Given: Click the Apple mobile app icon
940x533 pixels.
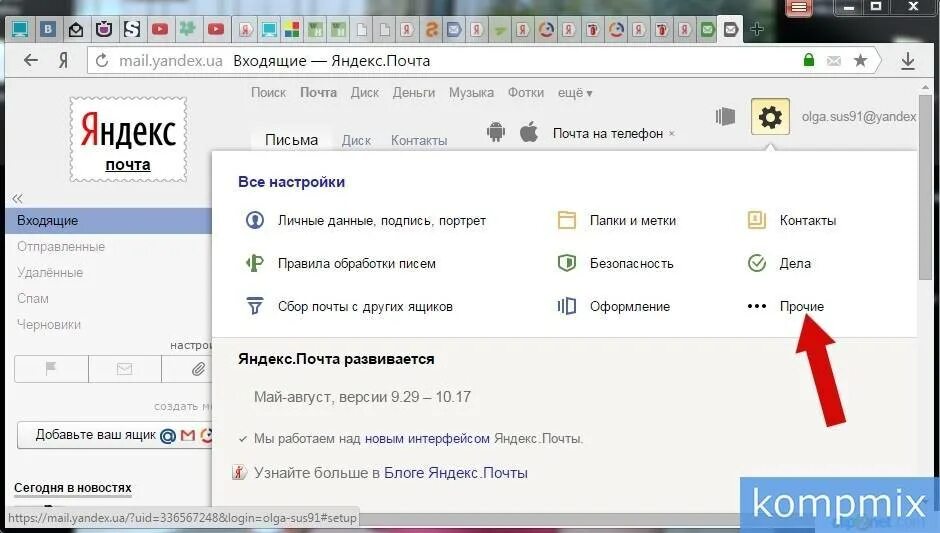Looking at the screenshot, I should click(x=528, y=131).
